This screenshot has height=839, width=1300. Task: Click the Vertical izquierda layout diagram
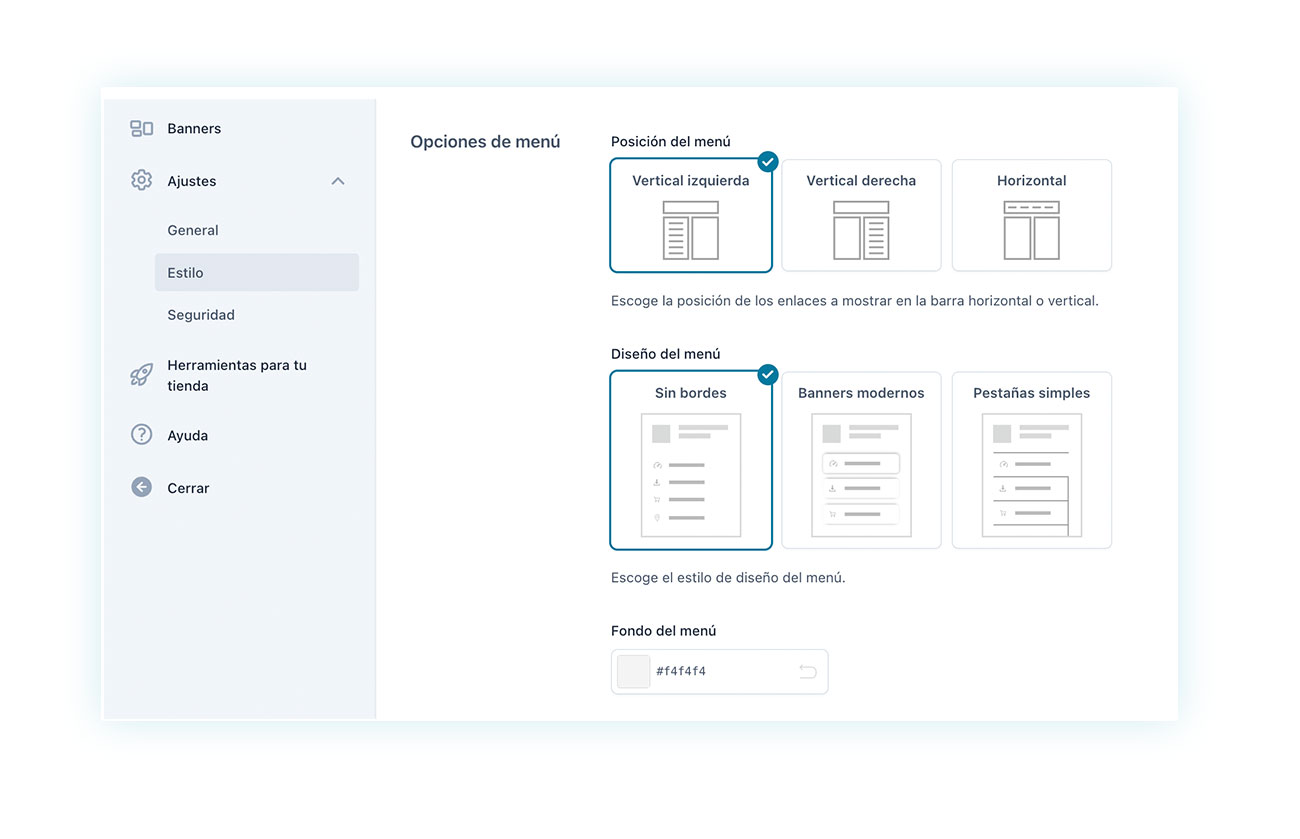point(691,230)
